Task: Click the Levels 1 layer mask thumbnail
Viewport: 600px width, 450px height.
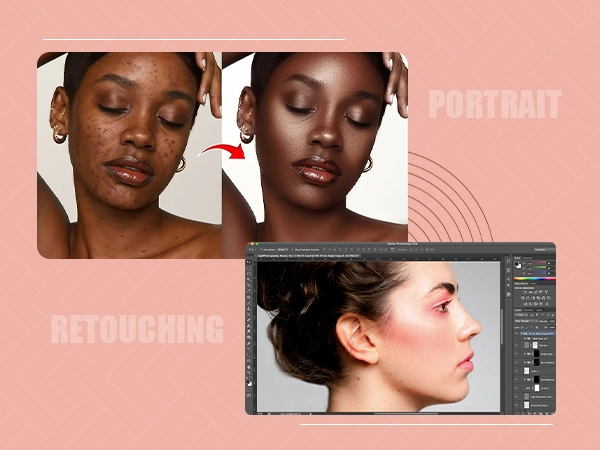Action: pos(537,388)
